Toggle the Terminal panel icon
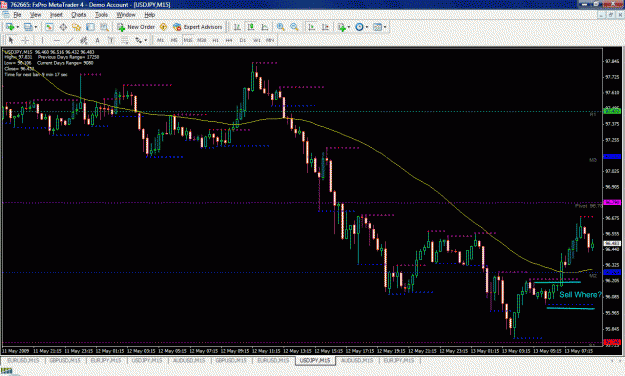Image resolution: width=625 pixels, height=376 pixels. tap(90, 27)
